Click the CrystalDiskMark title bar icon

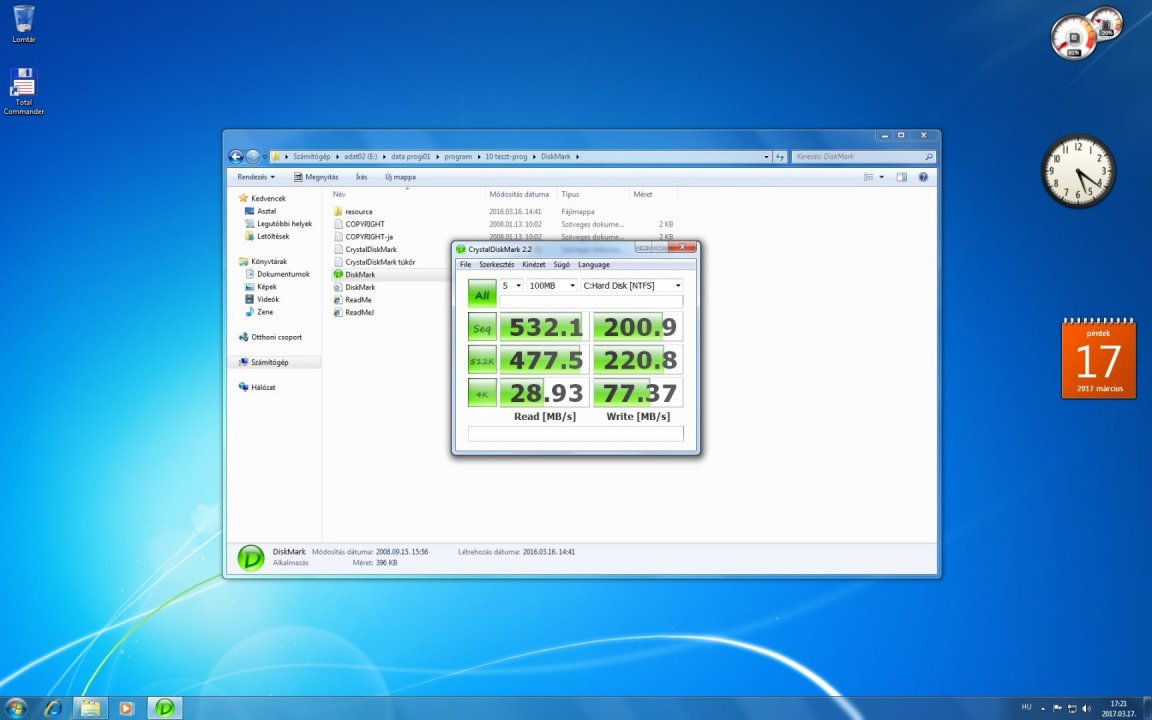pyautogui.click(x=461, y=249)
